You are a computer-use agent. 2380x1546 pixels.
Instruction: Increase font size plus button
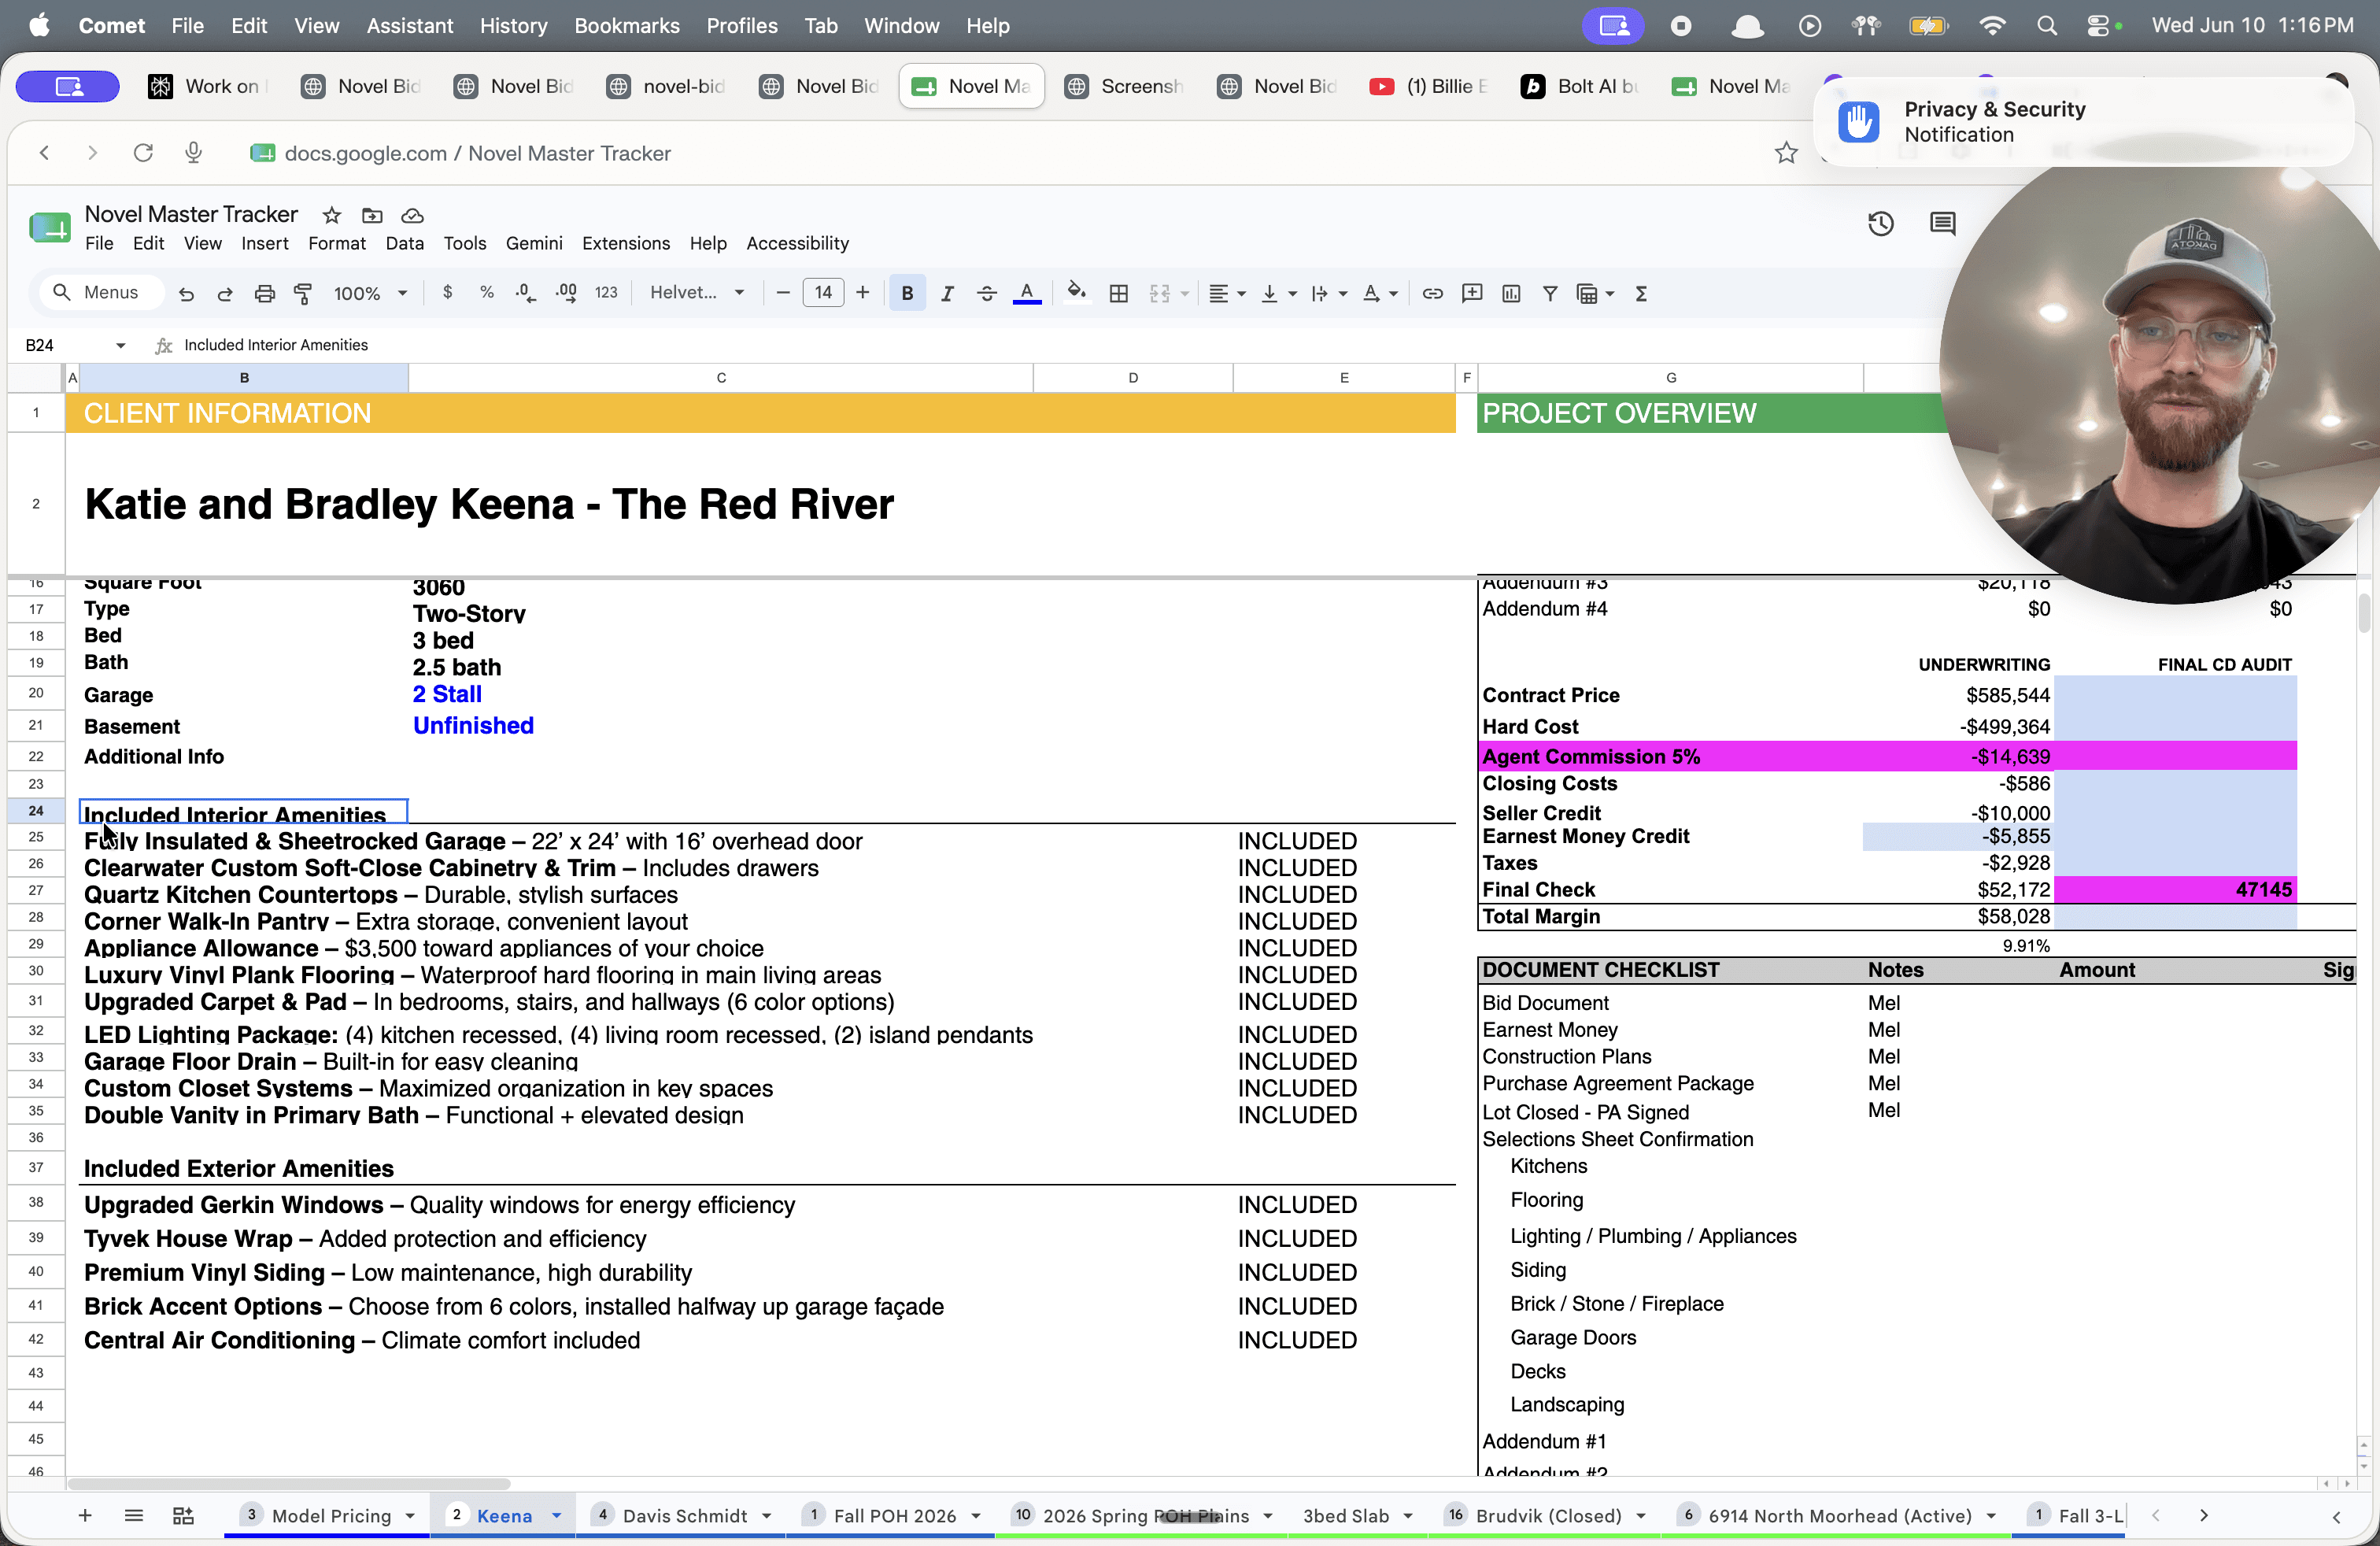coord(862,292)
